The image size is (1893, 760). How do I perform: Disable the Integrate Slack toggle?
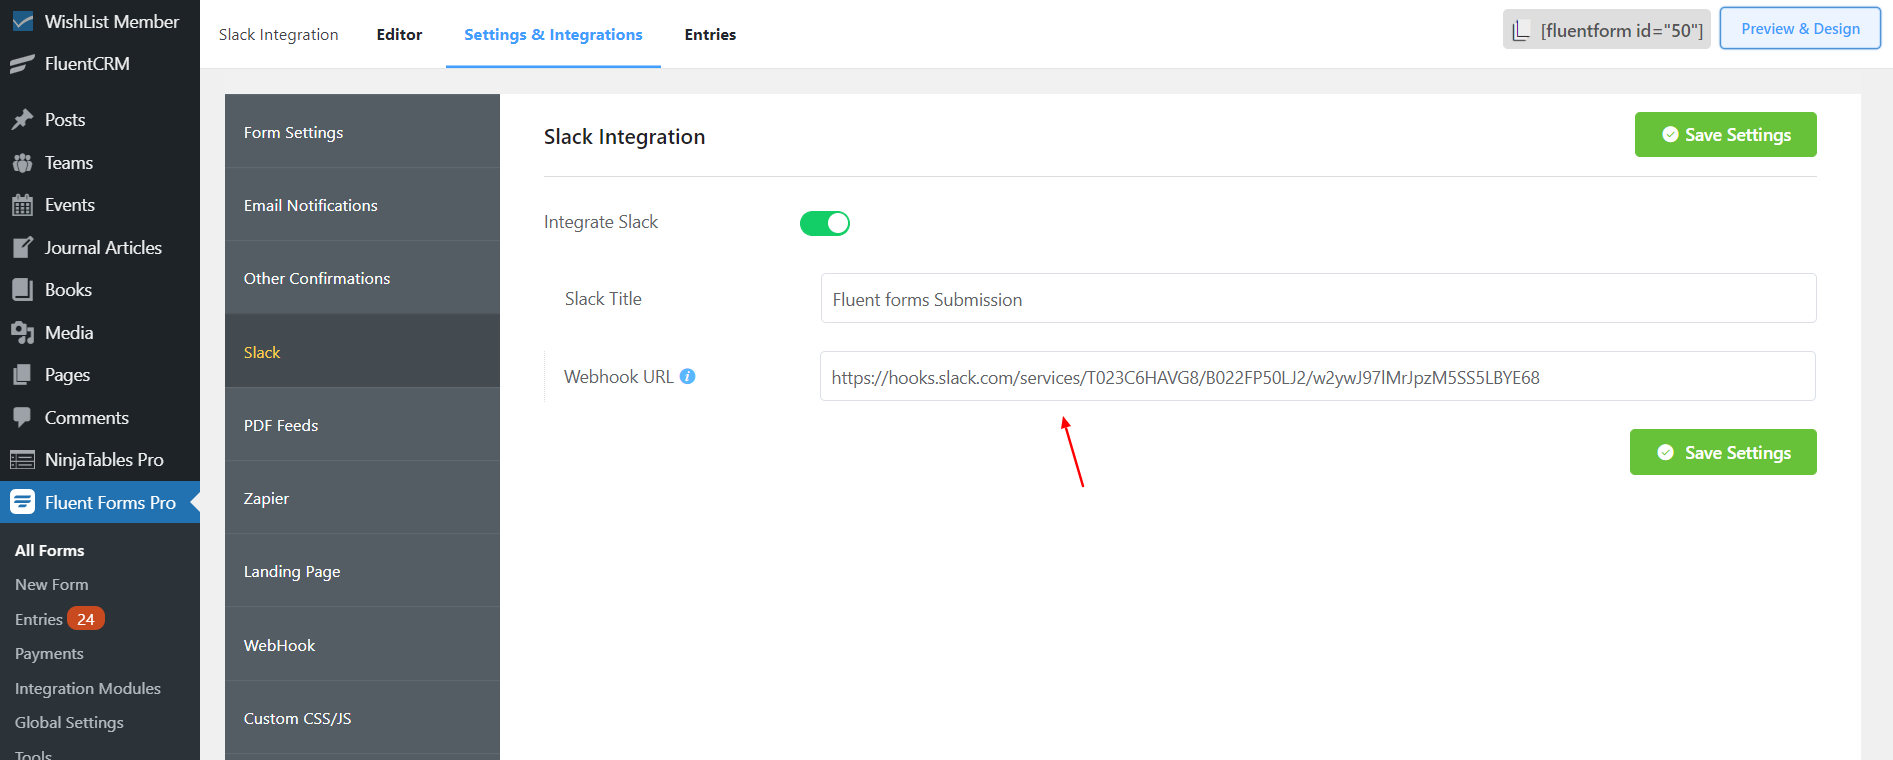point(825,223)
